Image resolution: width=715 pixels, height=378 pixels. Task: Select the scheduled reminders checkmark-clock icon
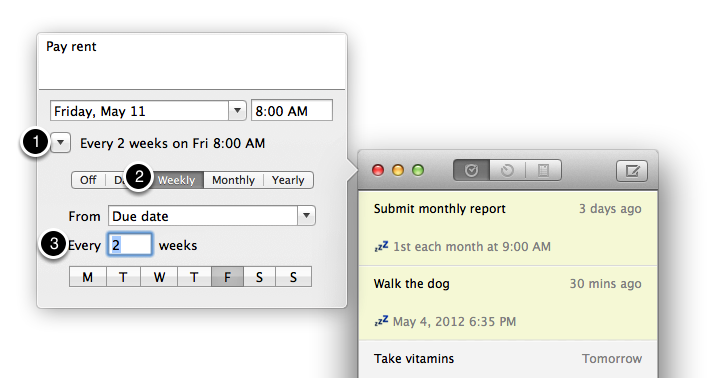471,171
